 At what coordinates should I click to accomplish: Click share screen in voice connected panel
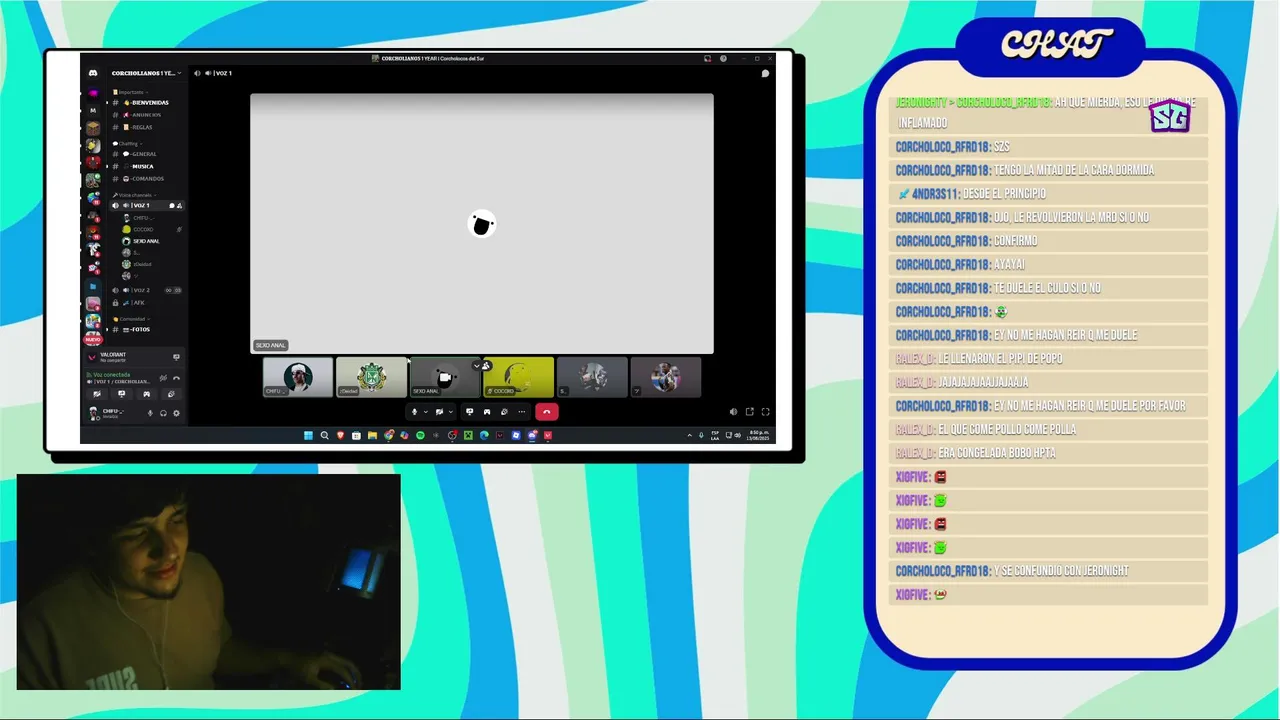[x=122, y=394]
